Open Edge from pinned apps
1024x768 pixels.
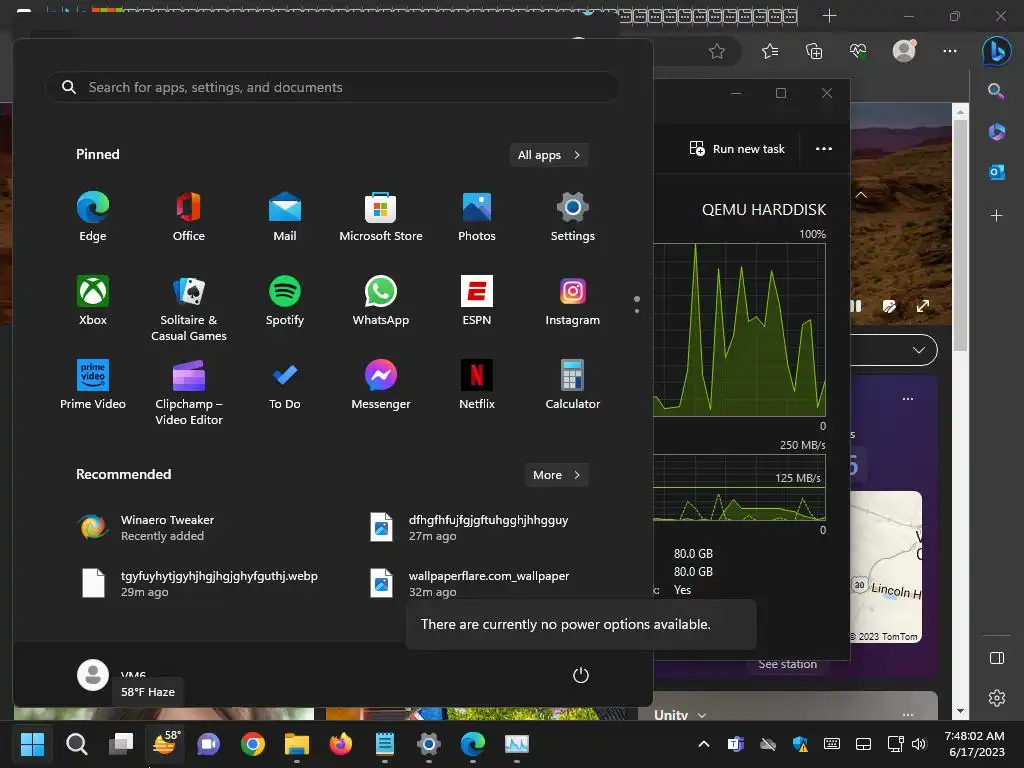[x=93, y=217]
